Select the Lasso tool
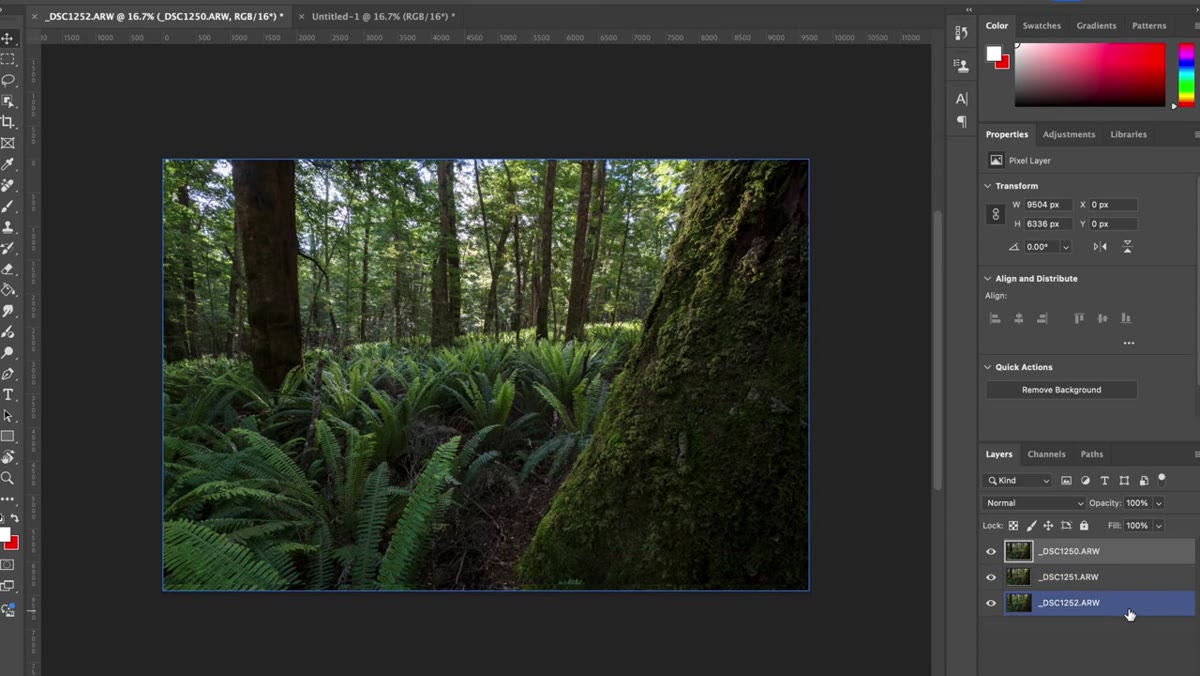 pos(7,80)
